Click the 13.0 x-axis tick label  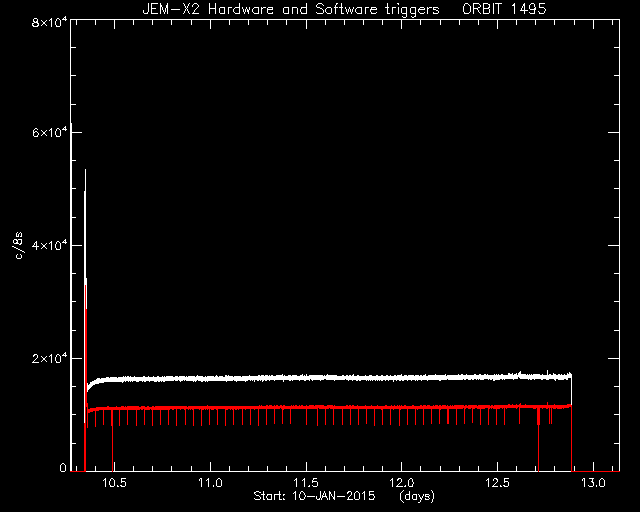593,483
